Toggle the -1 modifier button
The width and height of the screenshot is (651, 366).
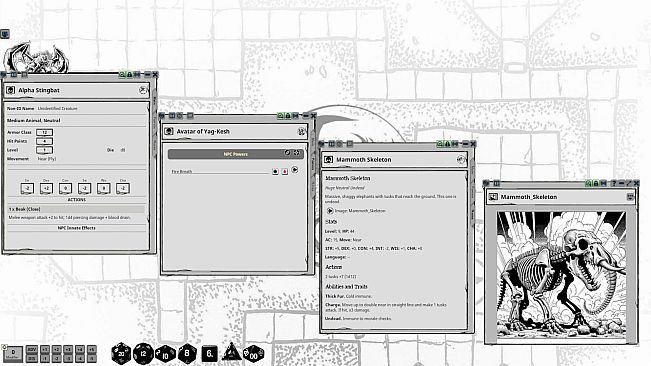point(45,358)
